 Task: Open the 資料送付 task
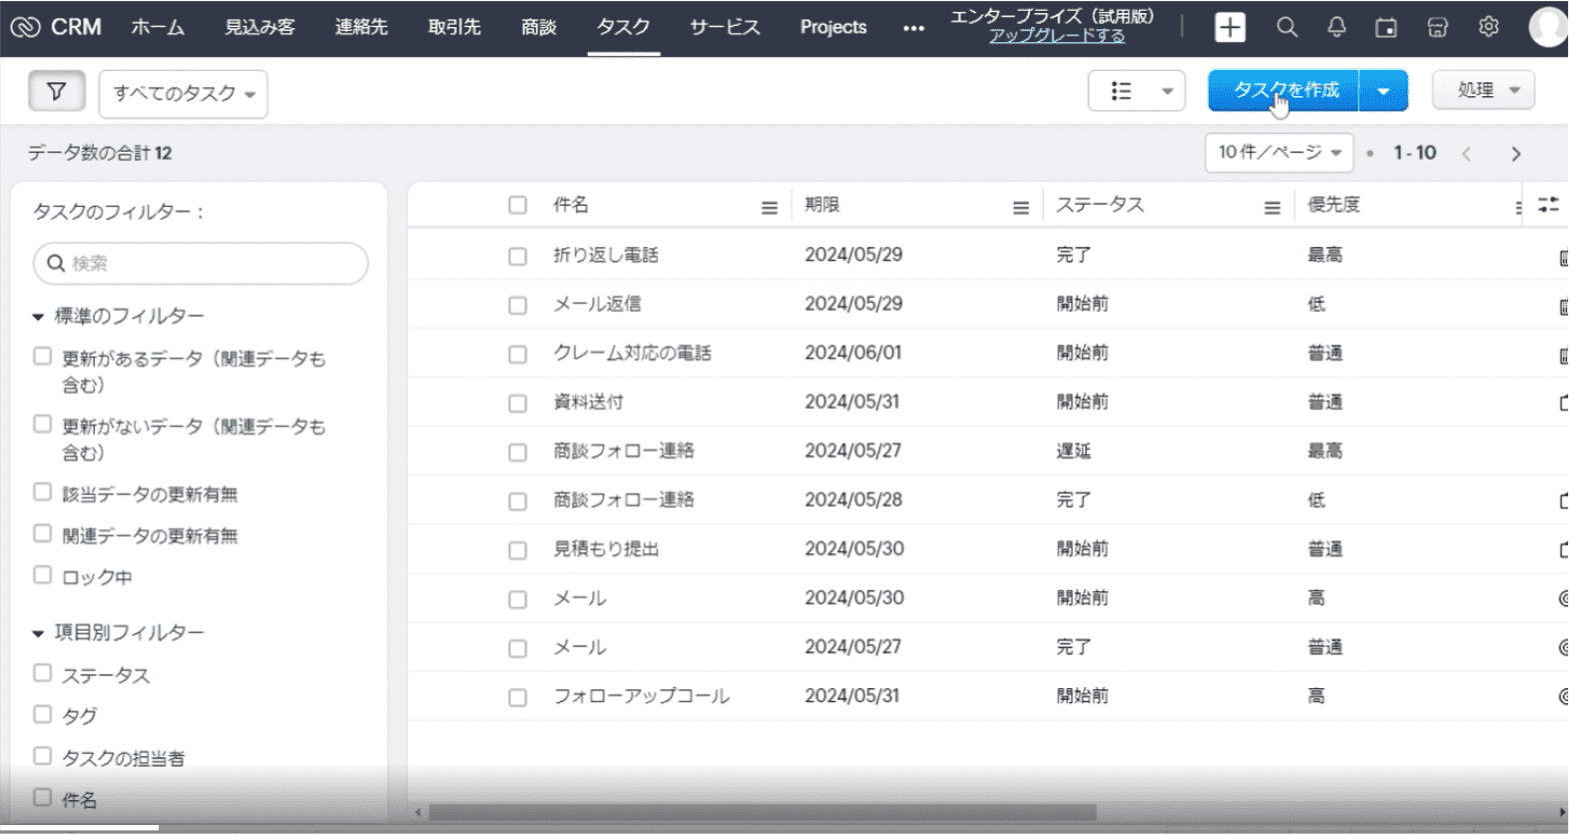pyautogui.click(x=588, y=402)
